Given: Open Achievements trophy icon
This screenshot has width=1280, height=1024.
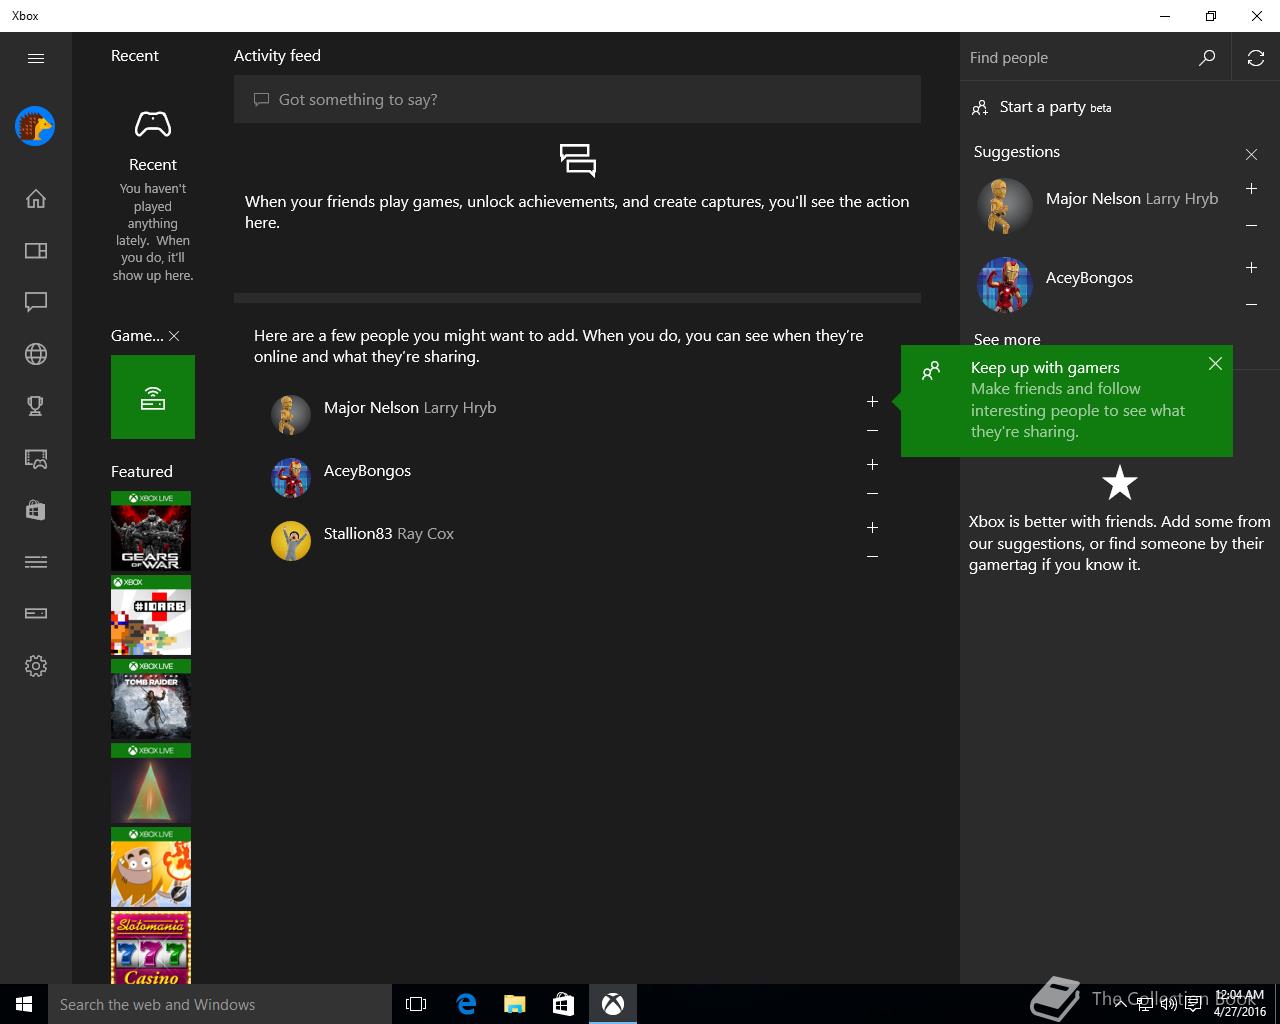Looking at the screenshot, I should click(x=36, y=406).
